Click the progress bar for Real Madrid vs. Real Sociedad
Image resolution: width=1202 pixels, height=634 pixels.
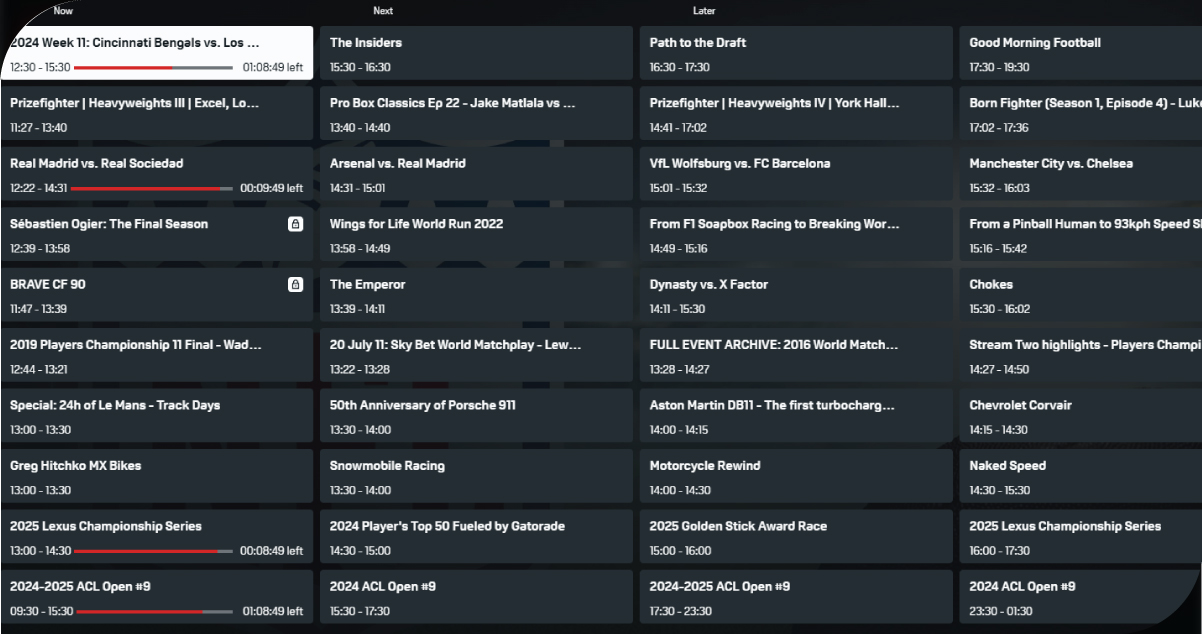point(155,188)
